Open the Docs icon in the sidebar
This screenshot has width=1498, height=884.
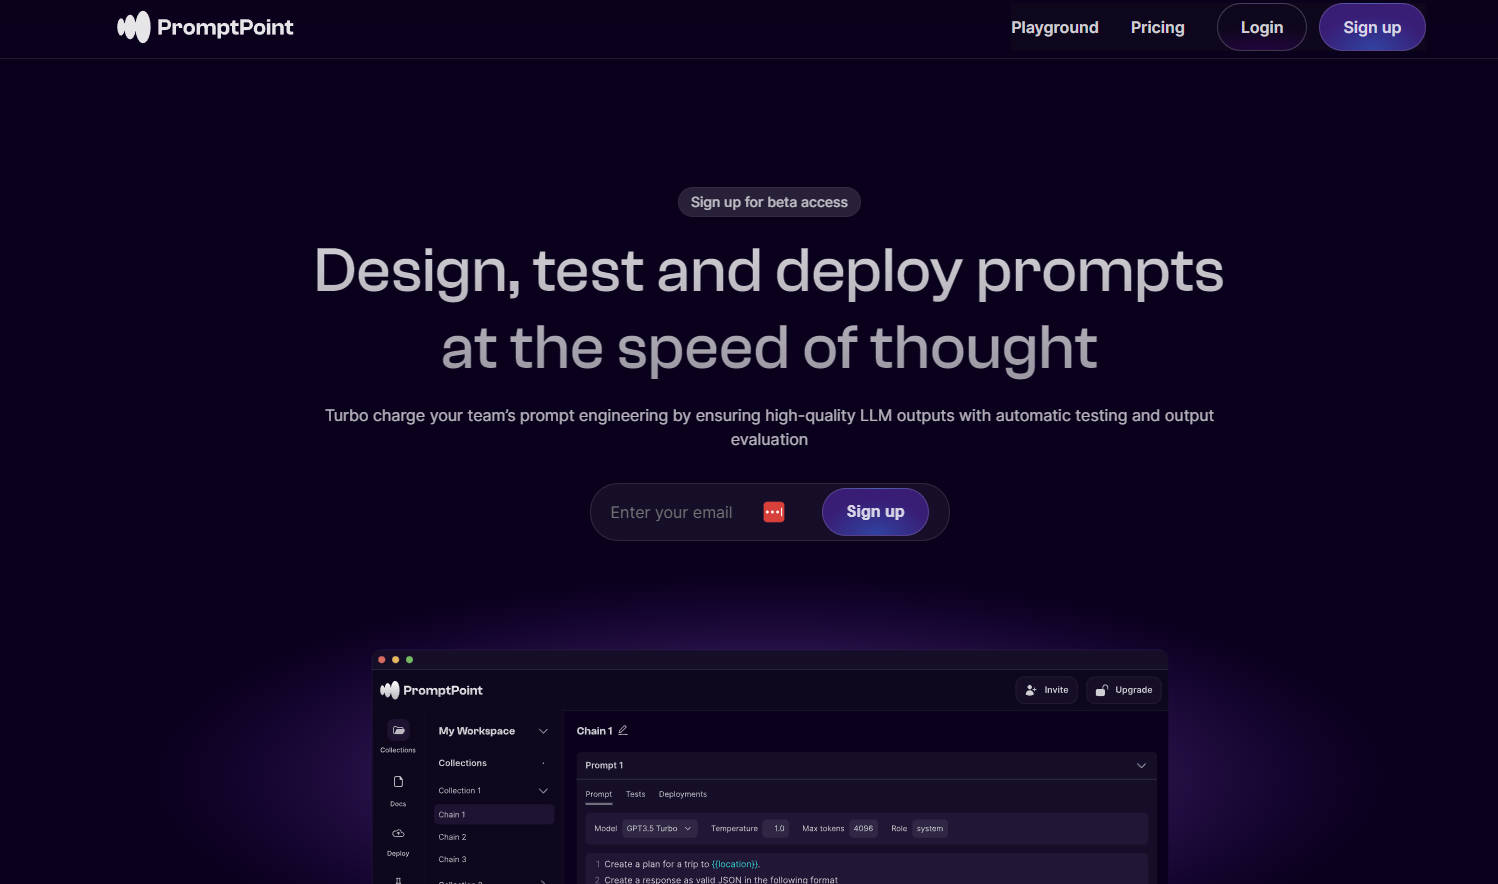(x=398, y=782)
